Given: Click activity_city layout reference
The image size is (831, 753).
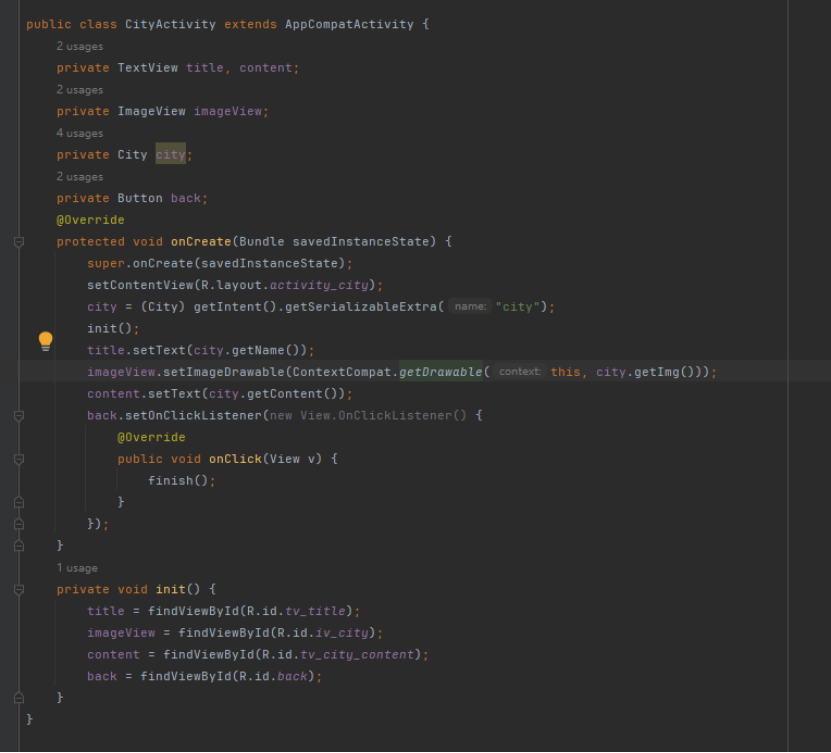Looking at the screenshot, I should pyautogui.click(x=319, y=285).
